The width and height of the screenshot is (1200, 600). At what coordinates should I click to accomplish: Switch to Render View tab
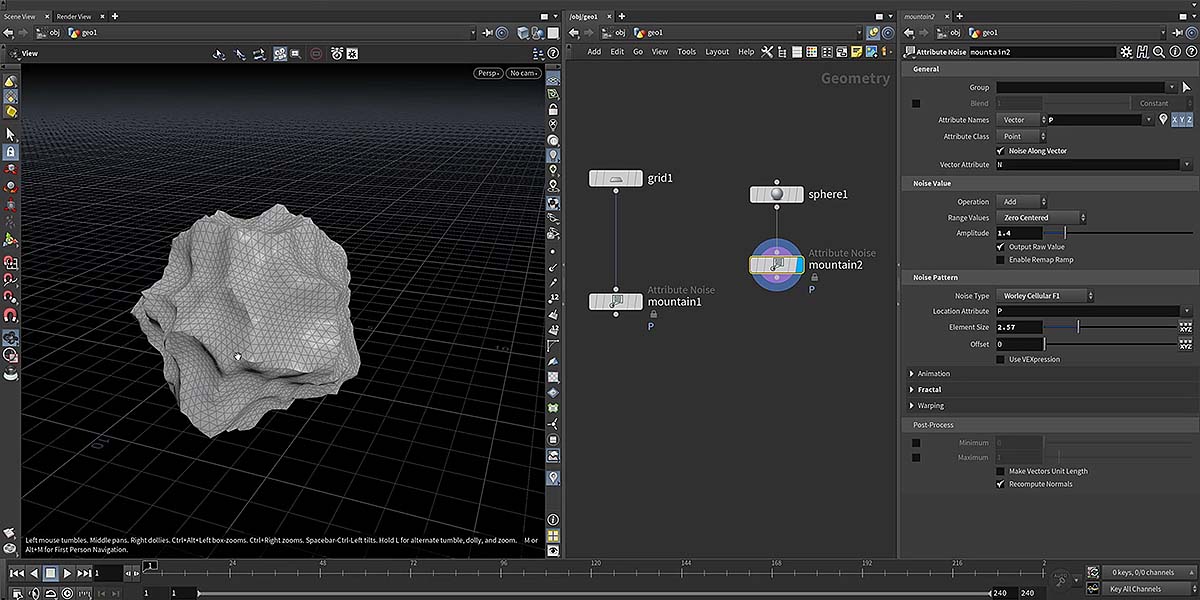click(74, 16)
